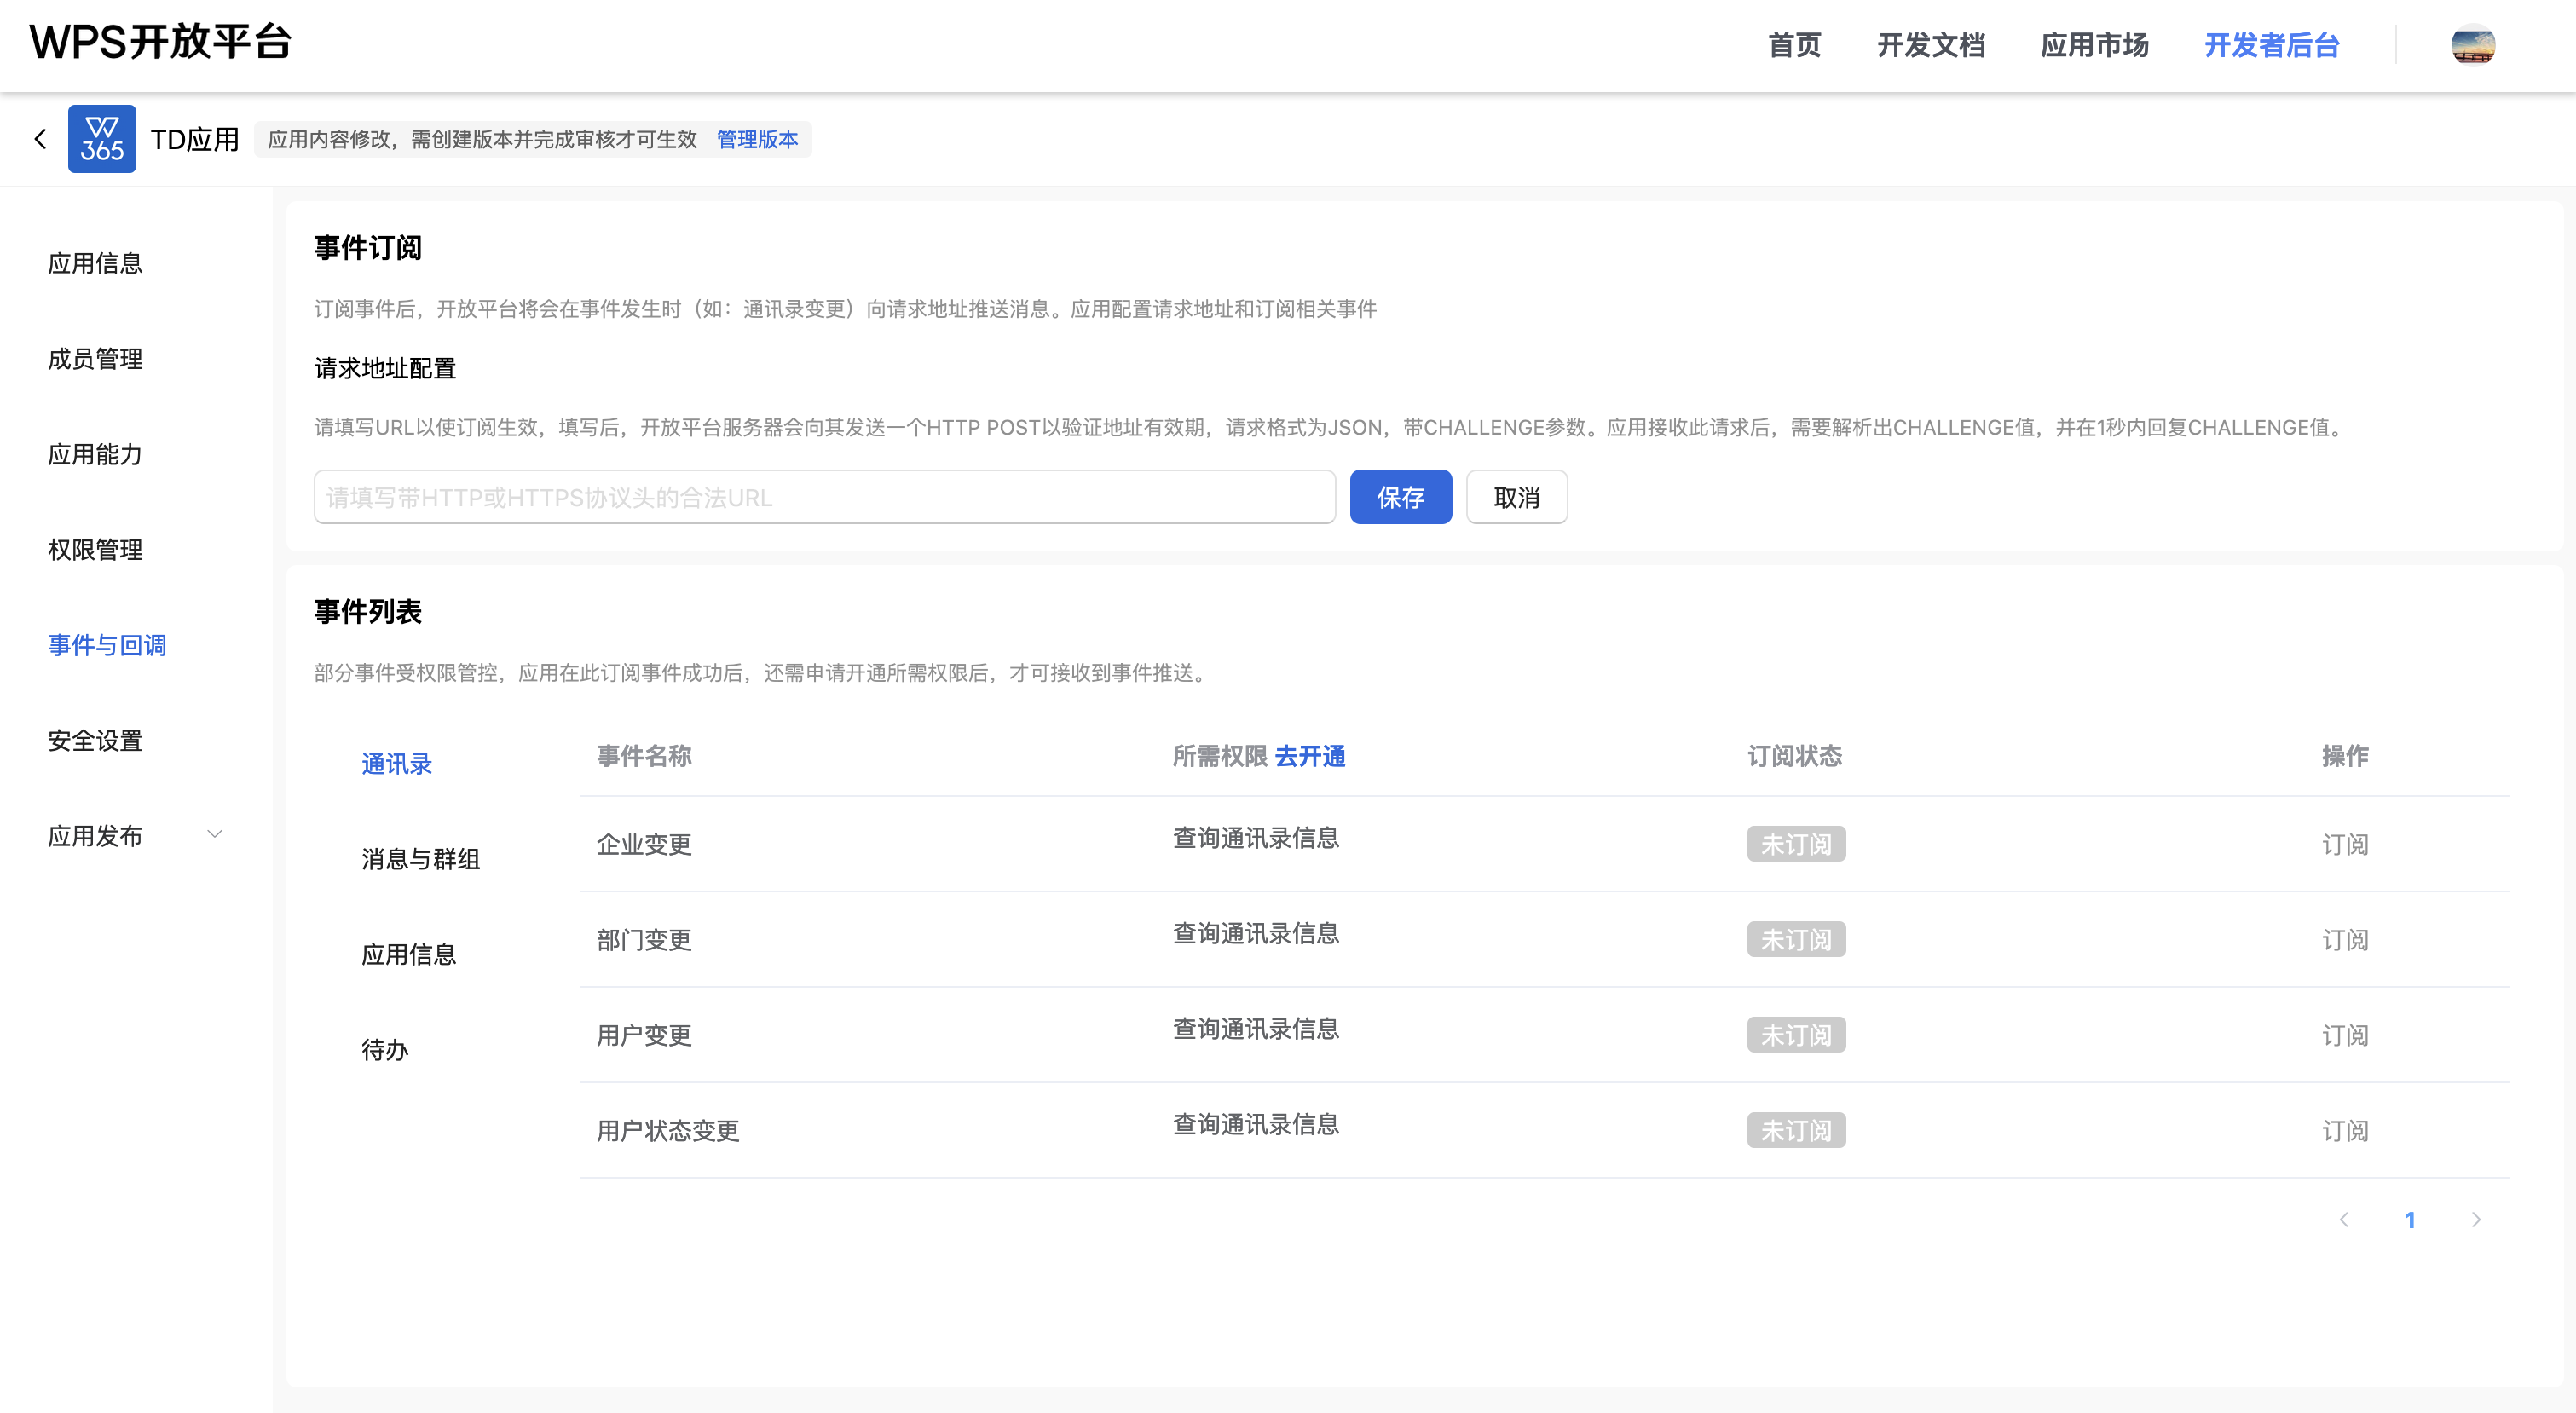Click the WPS 365 app logo
The image size is (2576, 1413).
[102, 139]
